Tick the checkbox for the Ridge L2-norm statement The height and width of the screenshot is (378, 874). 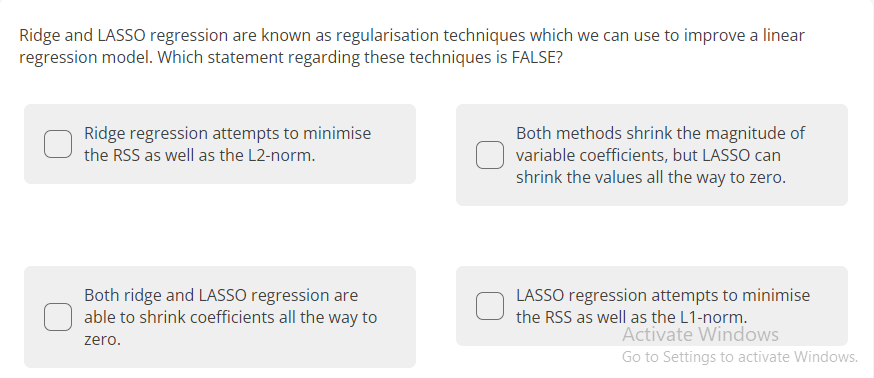tap(58, 144)
